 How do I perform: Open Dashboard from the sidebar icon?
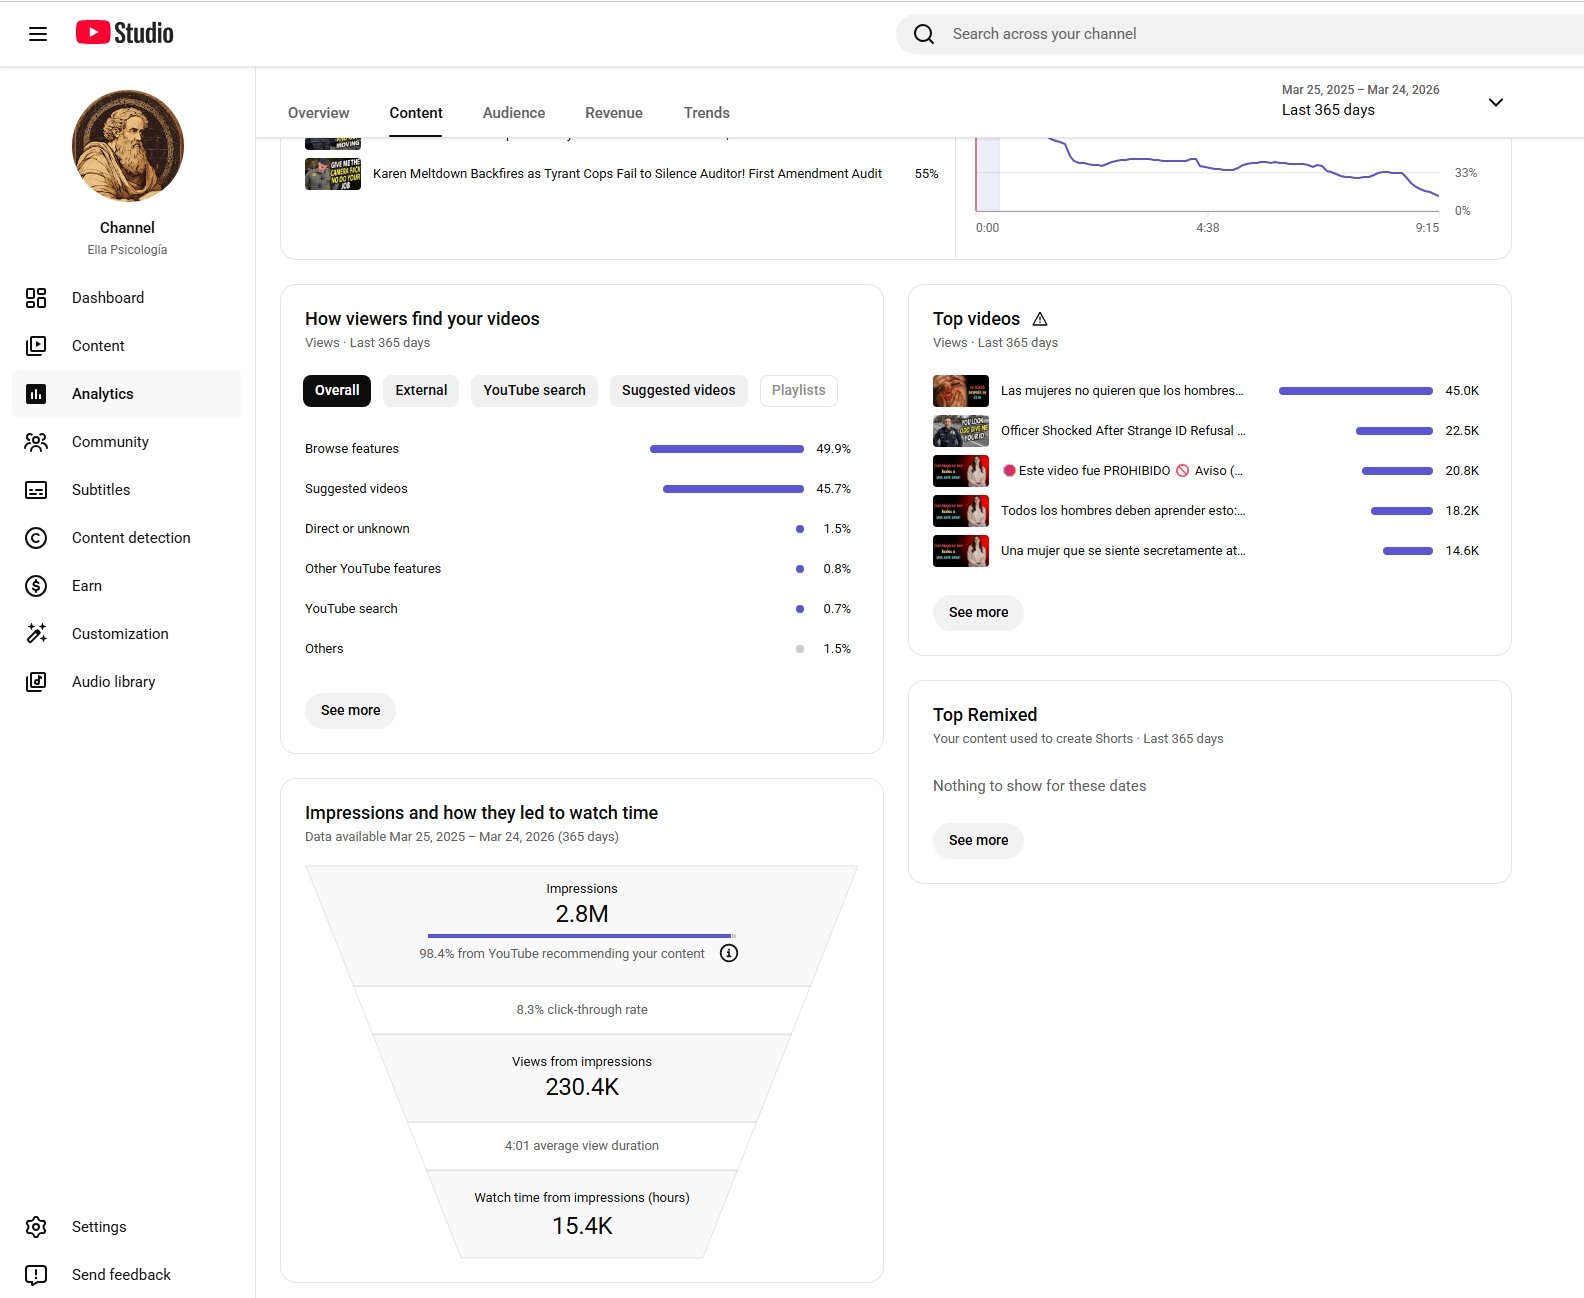(36, 298)
